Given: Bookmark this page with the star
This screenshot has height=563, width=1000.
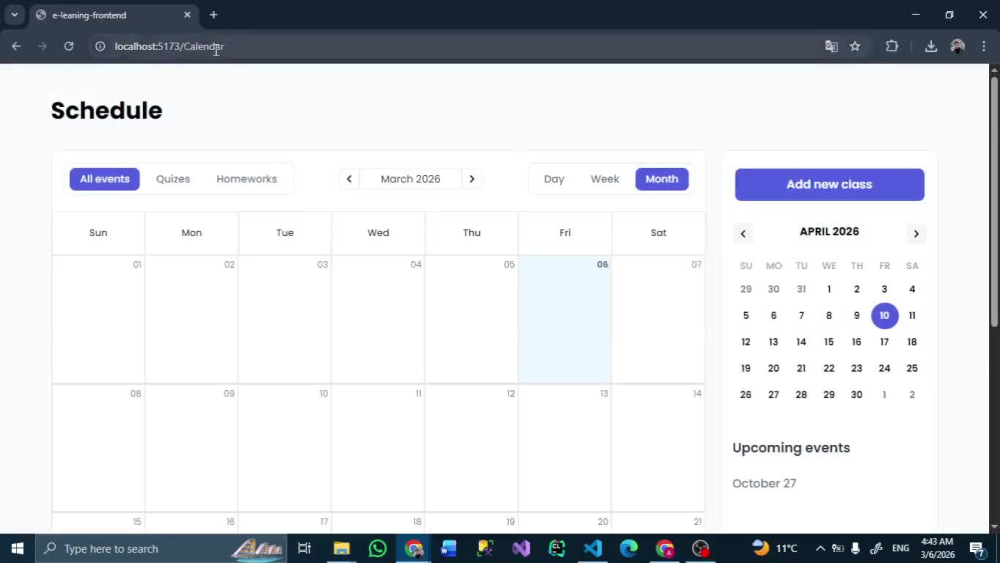Looking at the screenshot, I should pos(855,46).
